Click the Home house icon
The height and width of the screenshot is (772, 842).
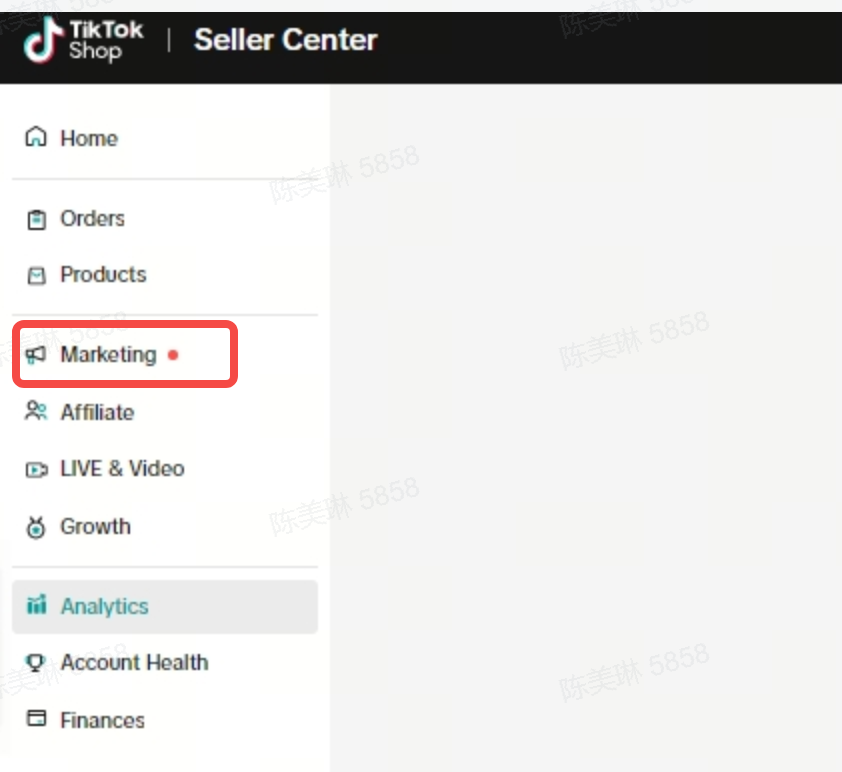(36, 137)
